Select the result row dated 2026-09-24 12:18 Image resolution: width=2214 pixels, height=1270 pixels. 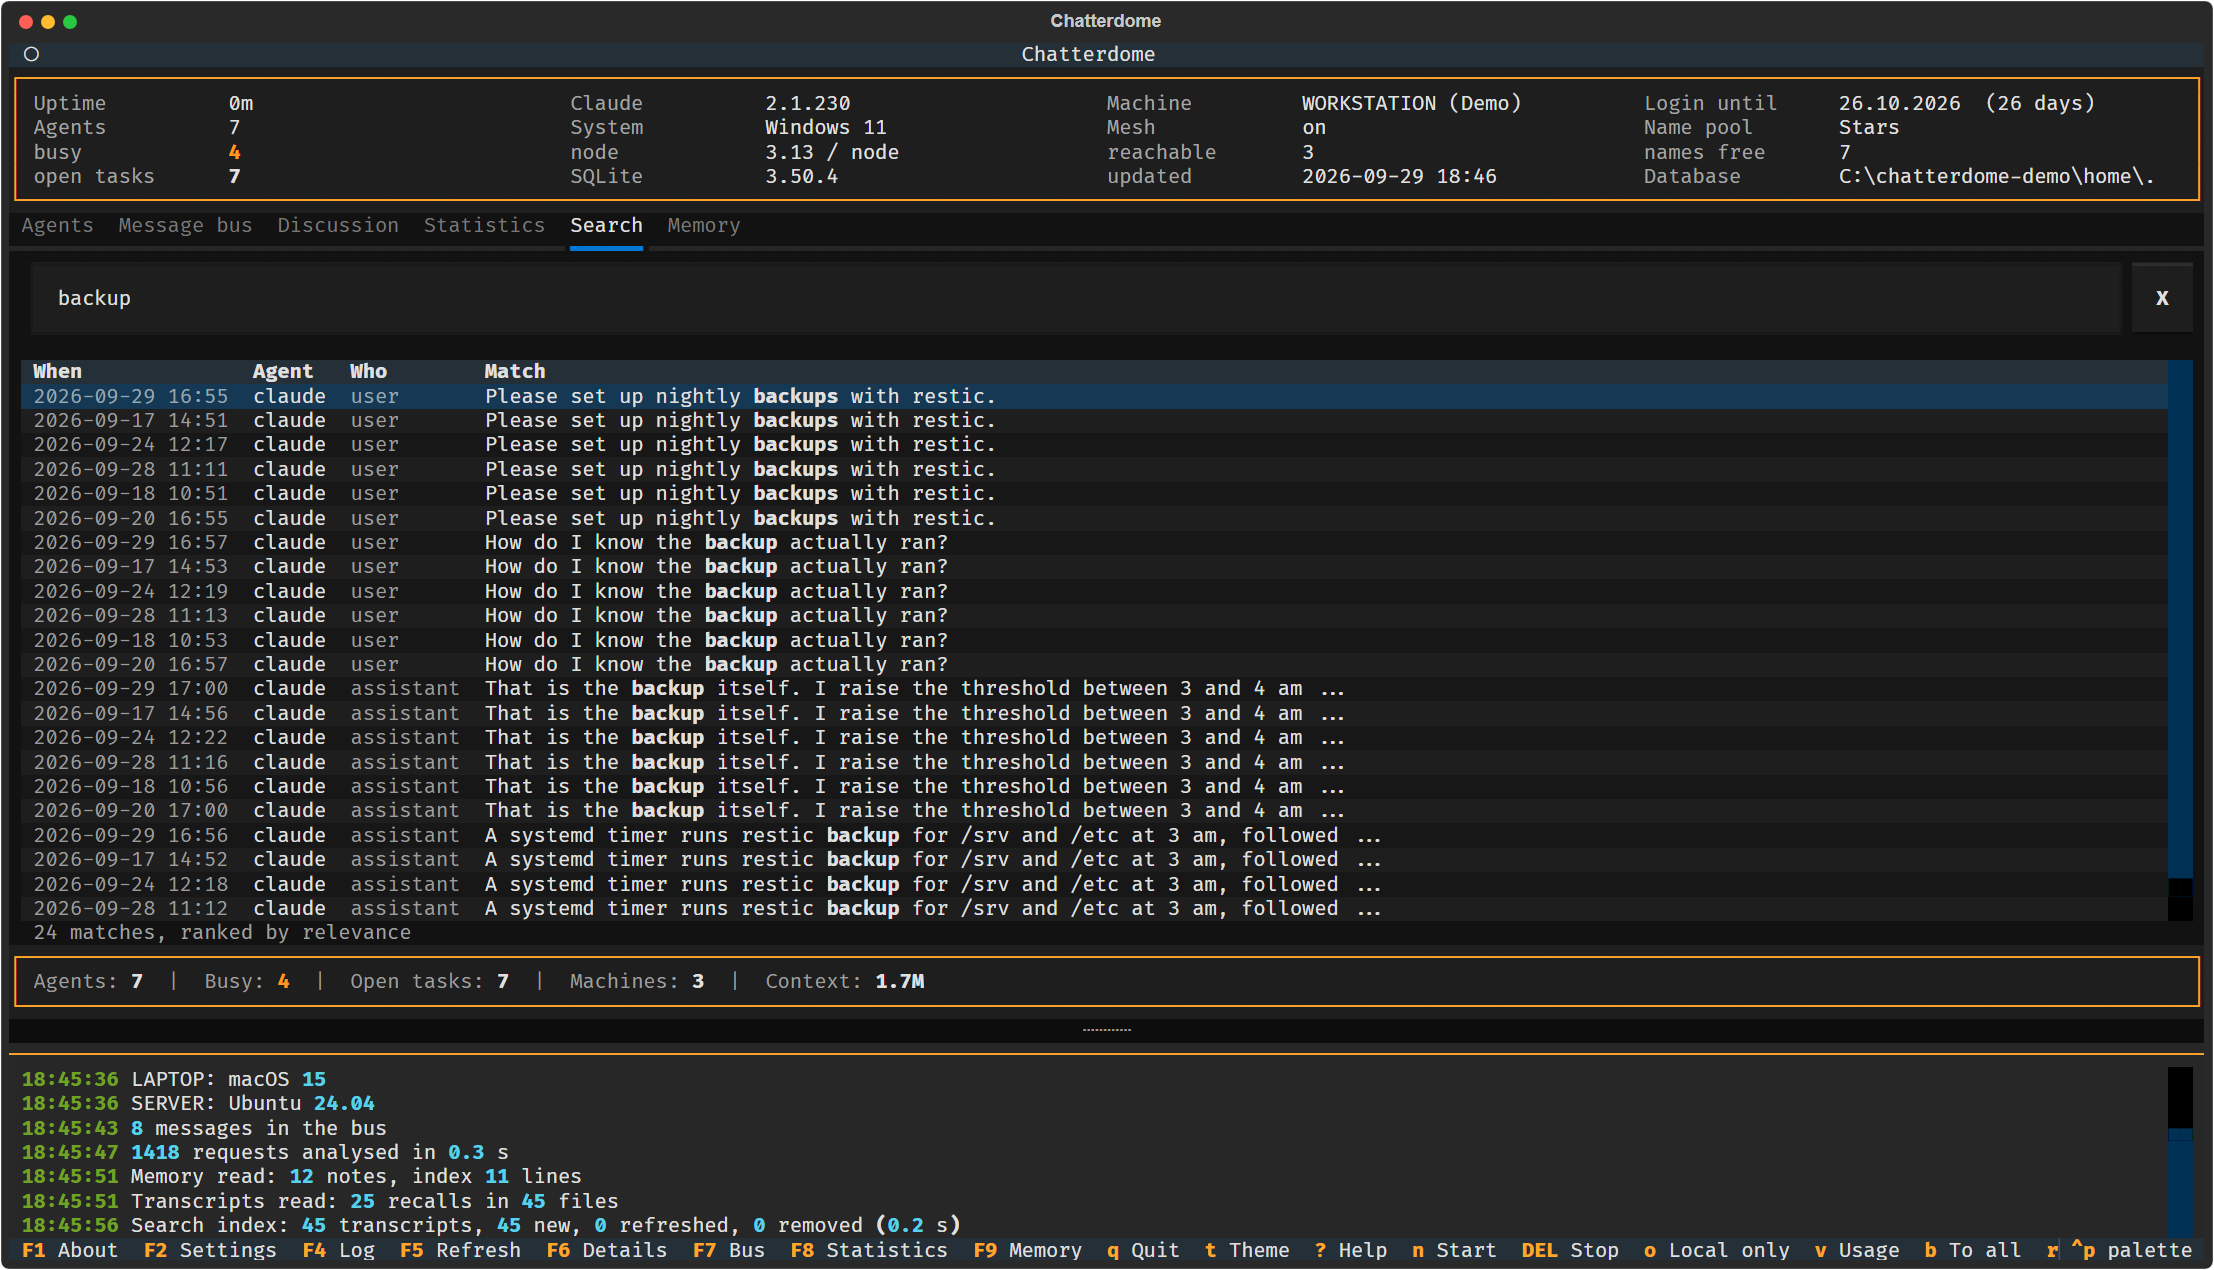(x=1094, y=885)
